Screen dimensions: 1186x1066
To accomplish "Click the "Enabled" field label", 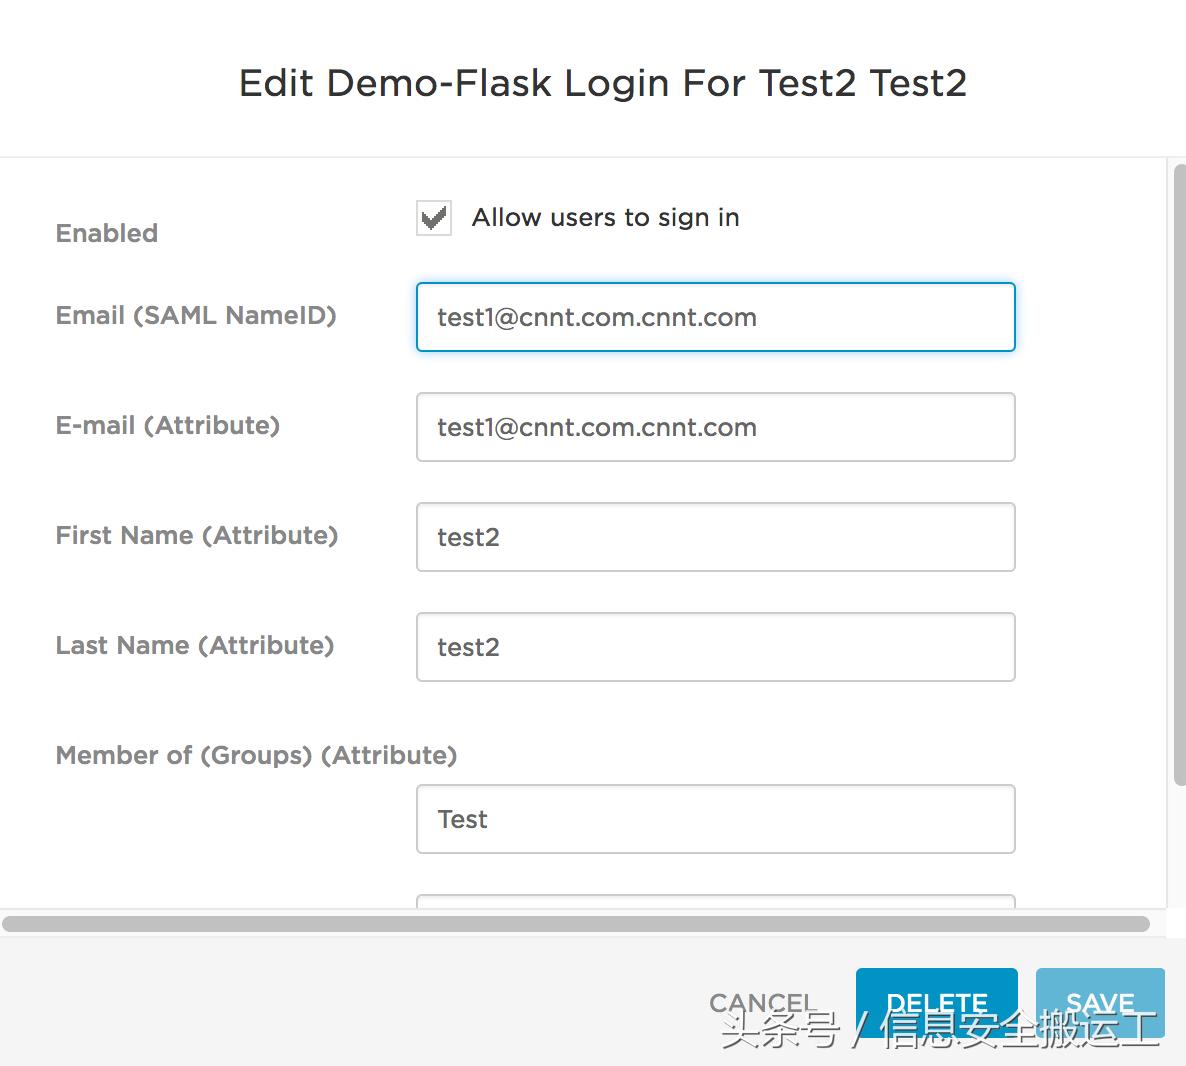I will pyautogui.click(x=107, y=233).
